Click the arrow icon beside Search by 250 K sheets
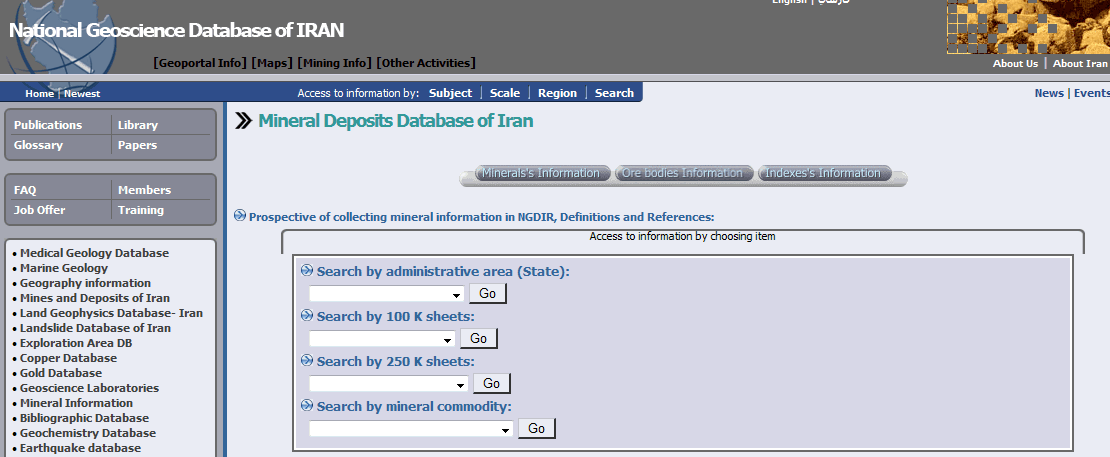Viewport: 1110px width, 457px height. tap(307, 360)
